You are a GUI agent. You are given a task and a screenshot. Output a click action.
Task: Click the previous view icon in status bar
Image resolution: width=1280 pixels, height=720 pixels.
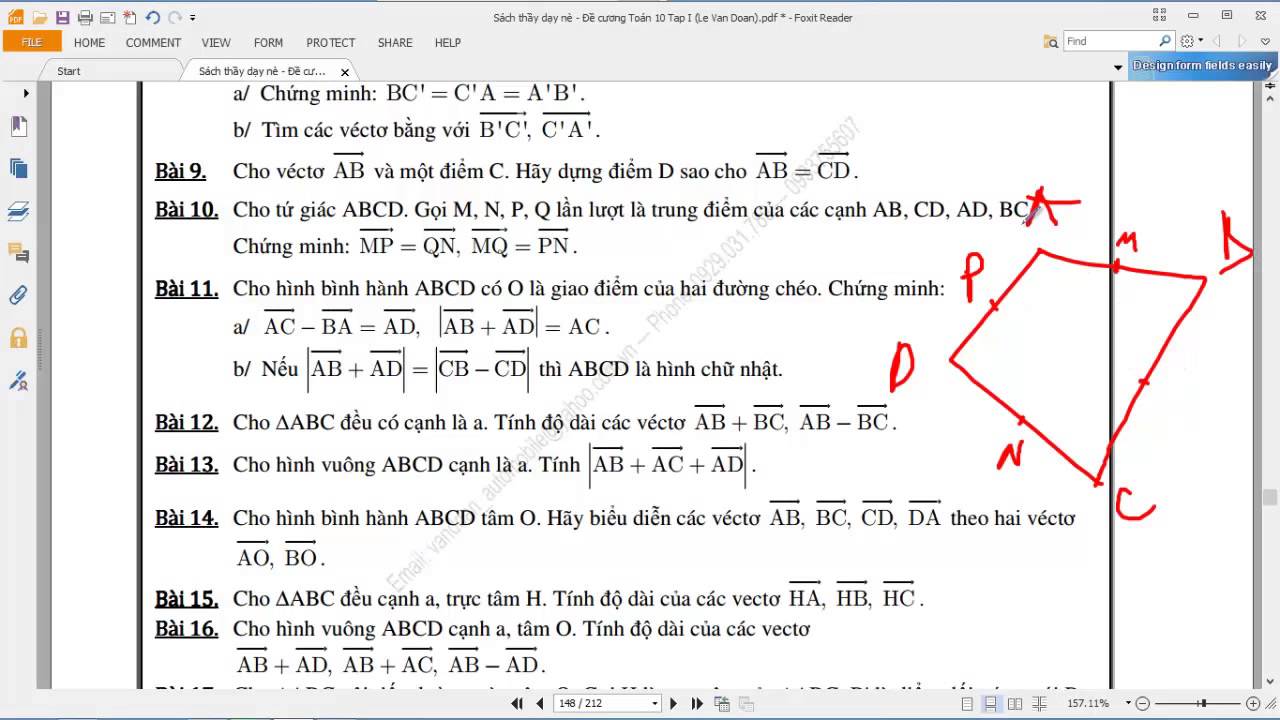pyautogui.click(x=722, y=703)
